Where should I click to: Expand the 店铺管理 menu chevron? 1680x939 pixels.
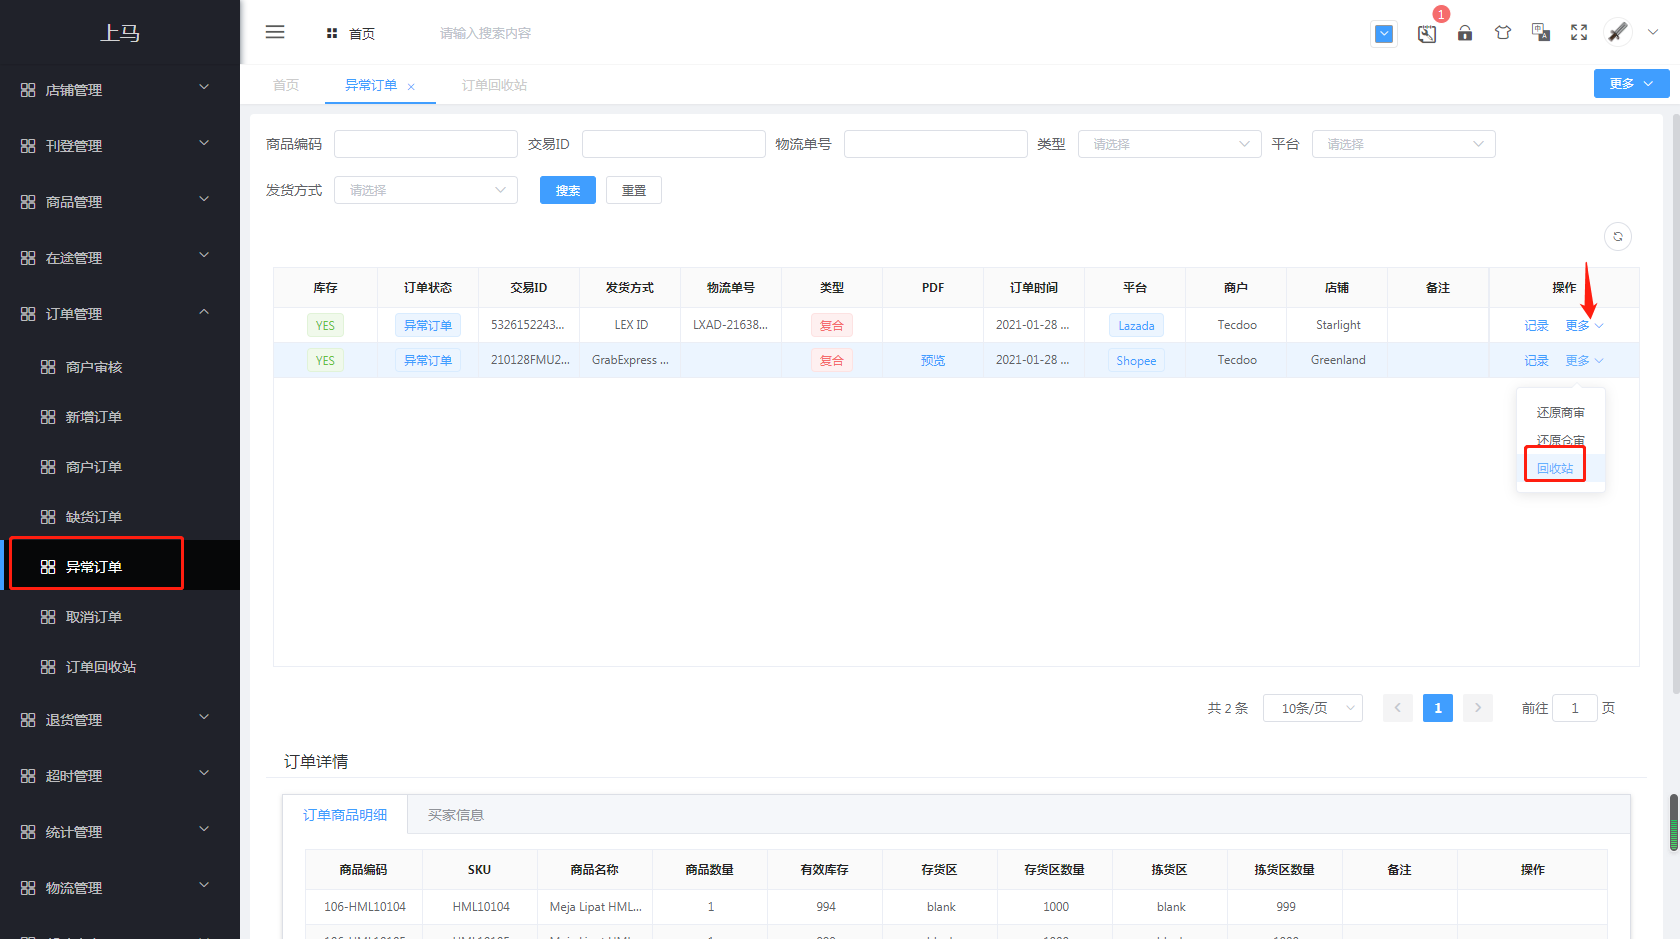pyautogui.click(x=204, y=87)
